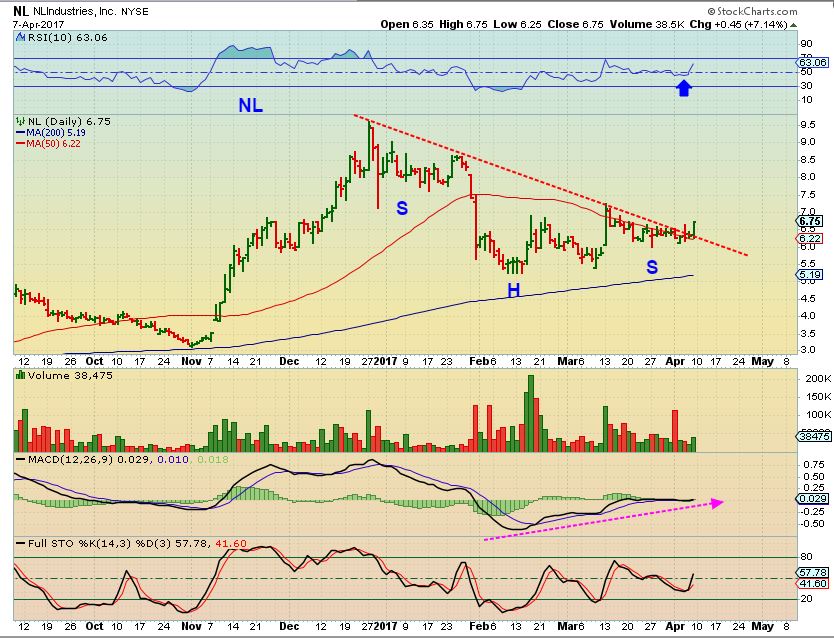Click the MA(50) 6.22 legend entry
Image resolution: width=834 pixels, height=638 pixels.
tap(53, 144)
